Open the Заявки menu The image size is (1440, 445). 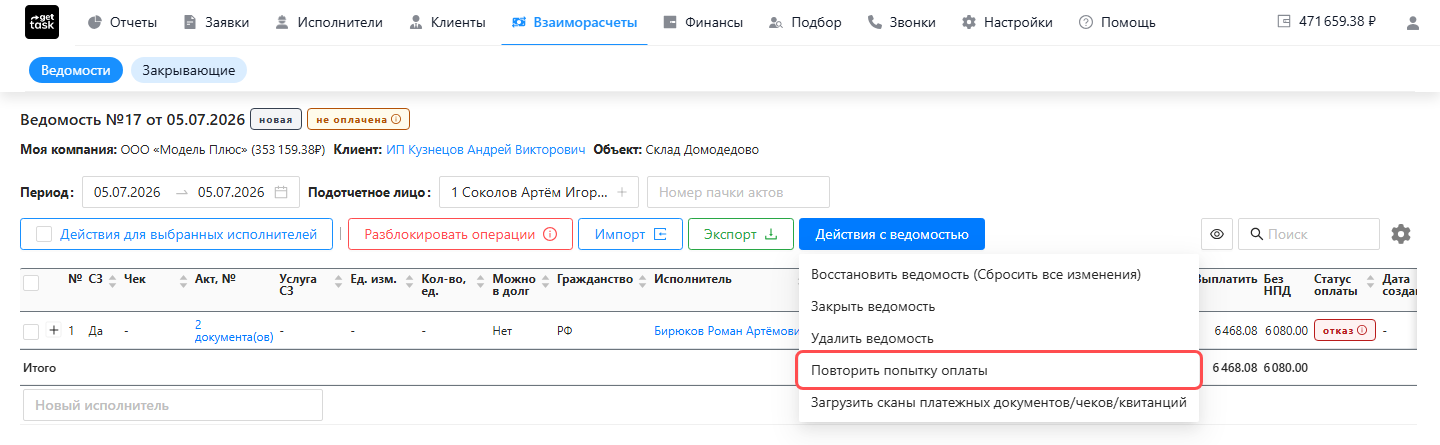click(x=217, y=22)
